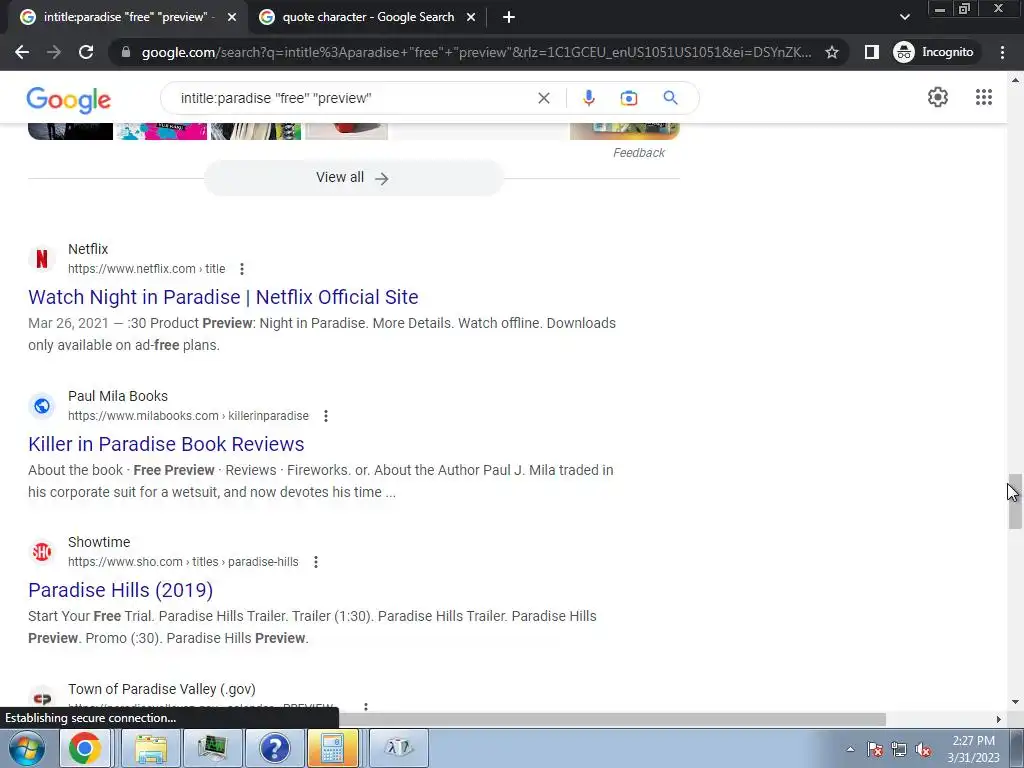
Task: Click into the Google search input field
Action: tap(353, 98)
